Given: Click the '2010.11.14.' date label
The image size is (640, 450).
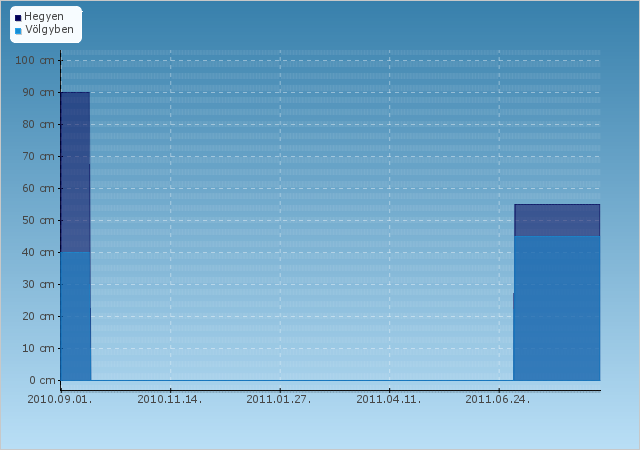Looking at the screenshot, I should (170, 399).
